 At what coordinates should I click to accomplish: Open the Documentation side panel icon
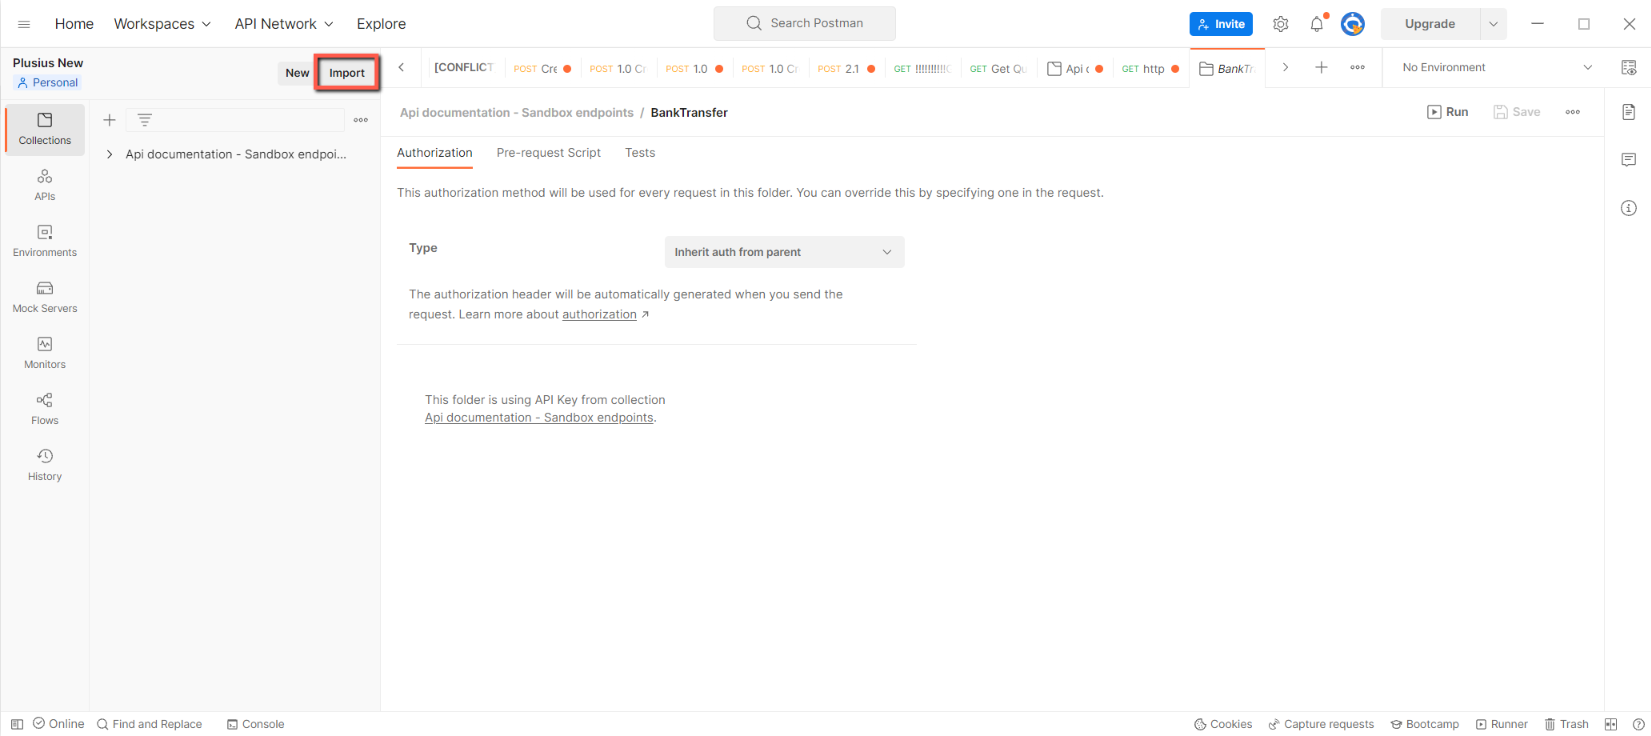(1629, 112)
